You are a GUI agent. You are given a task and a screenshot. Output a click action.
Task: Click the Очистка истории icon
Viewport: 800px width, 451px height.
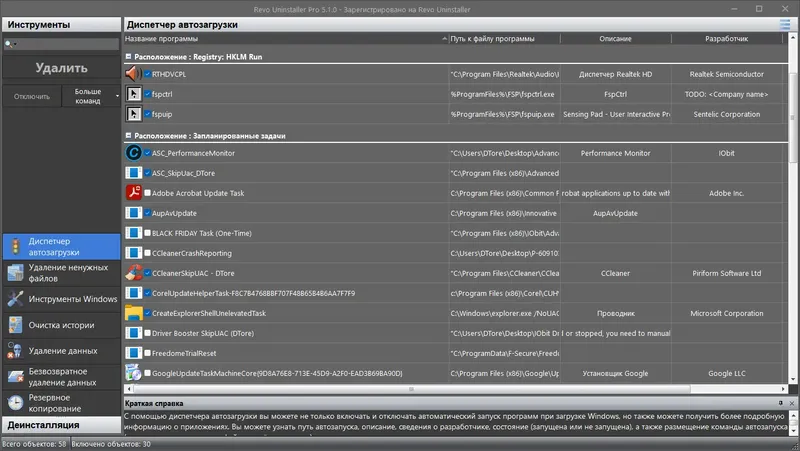click(15, 325)
